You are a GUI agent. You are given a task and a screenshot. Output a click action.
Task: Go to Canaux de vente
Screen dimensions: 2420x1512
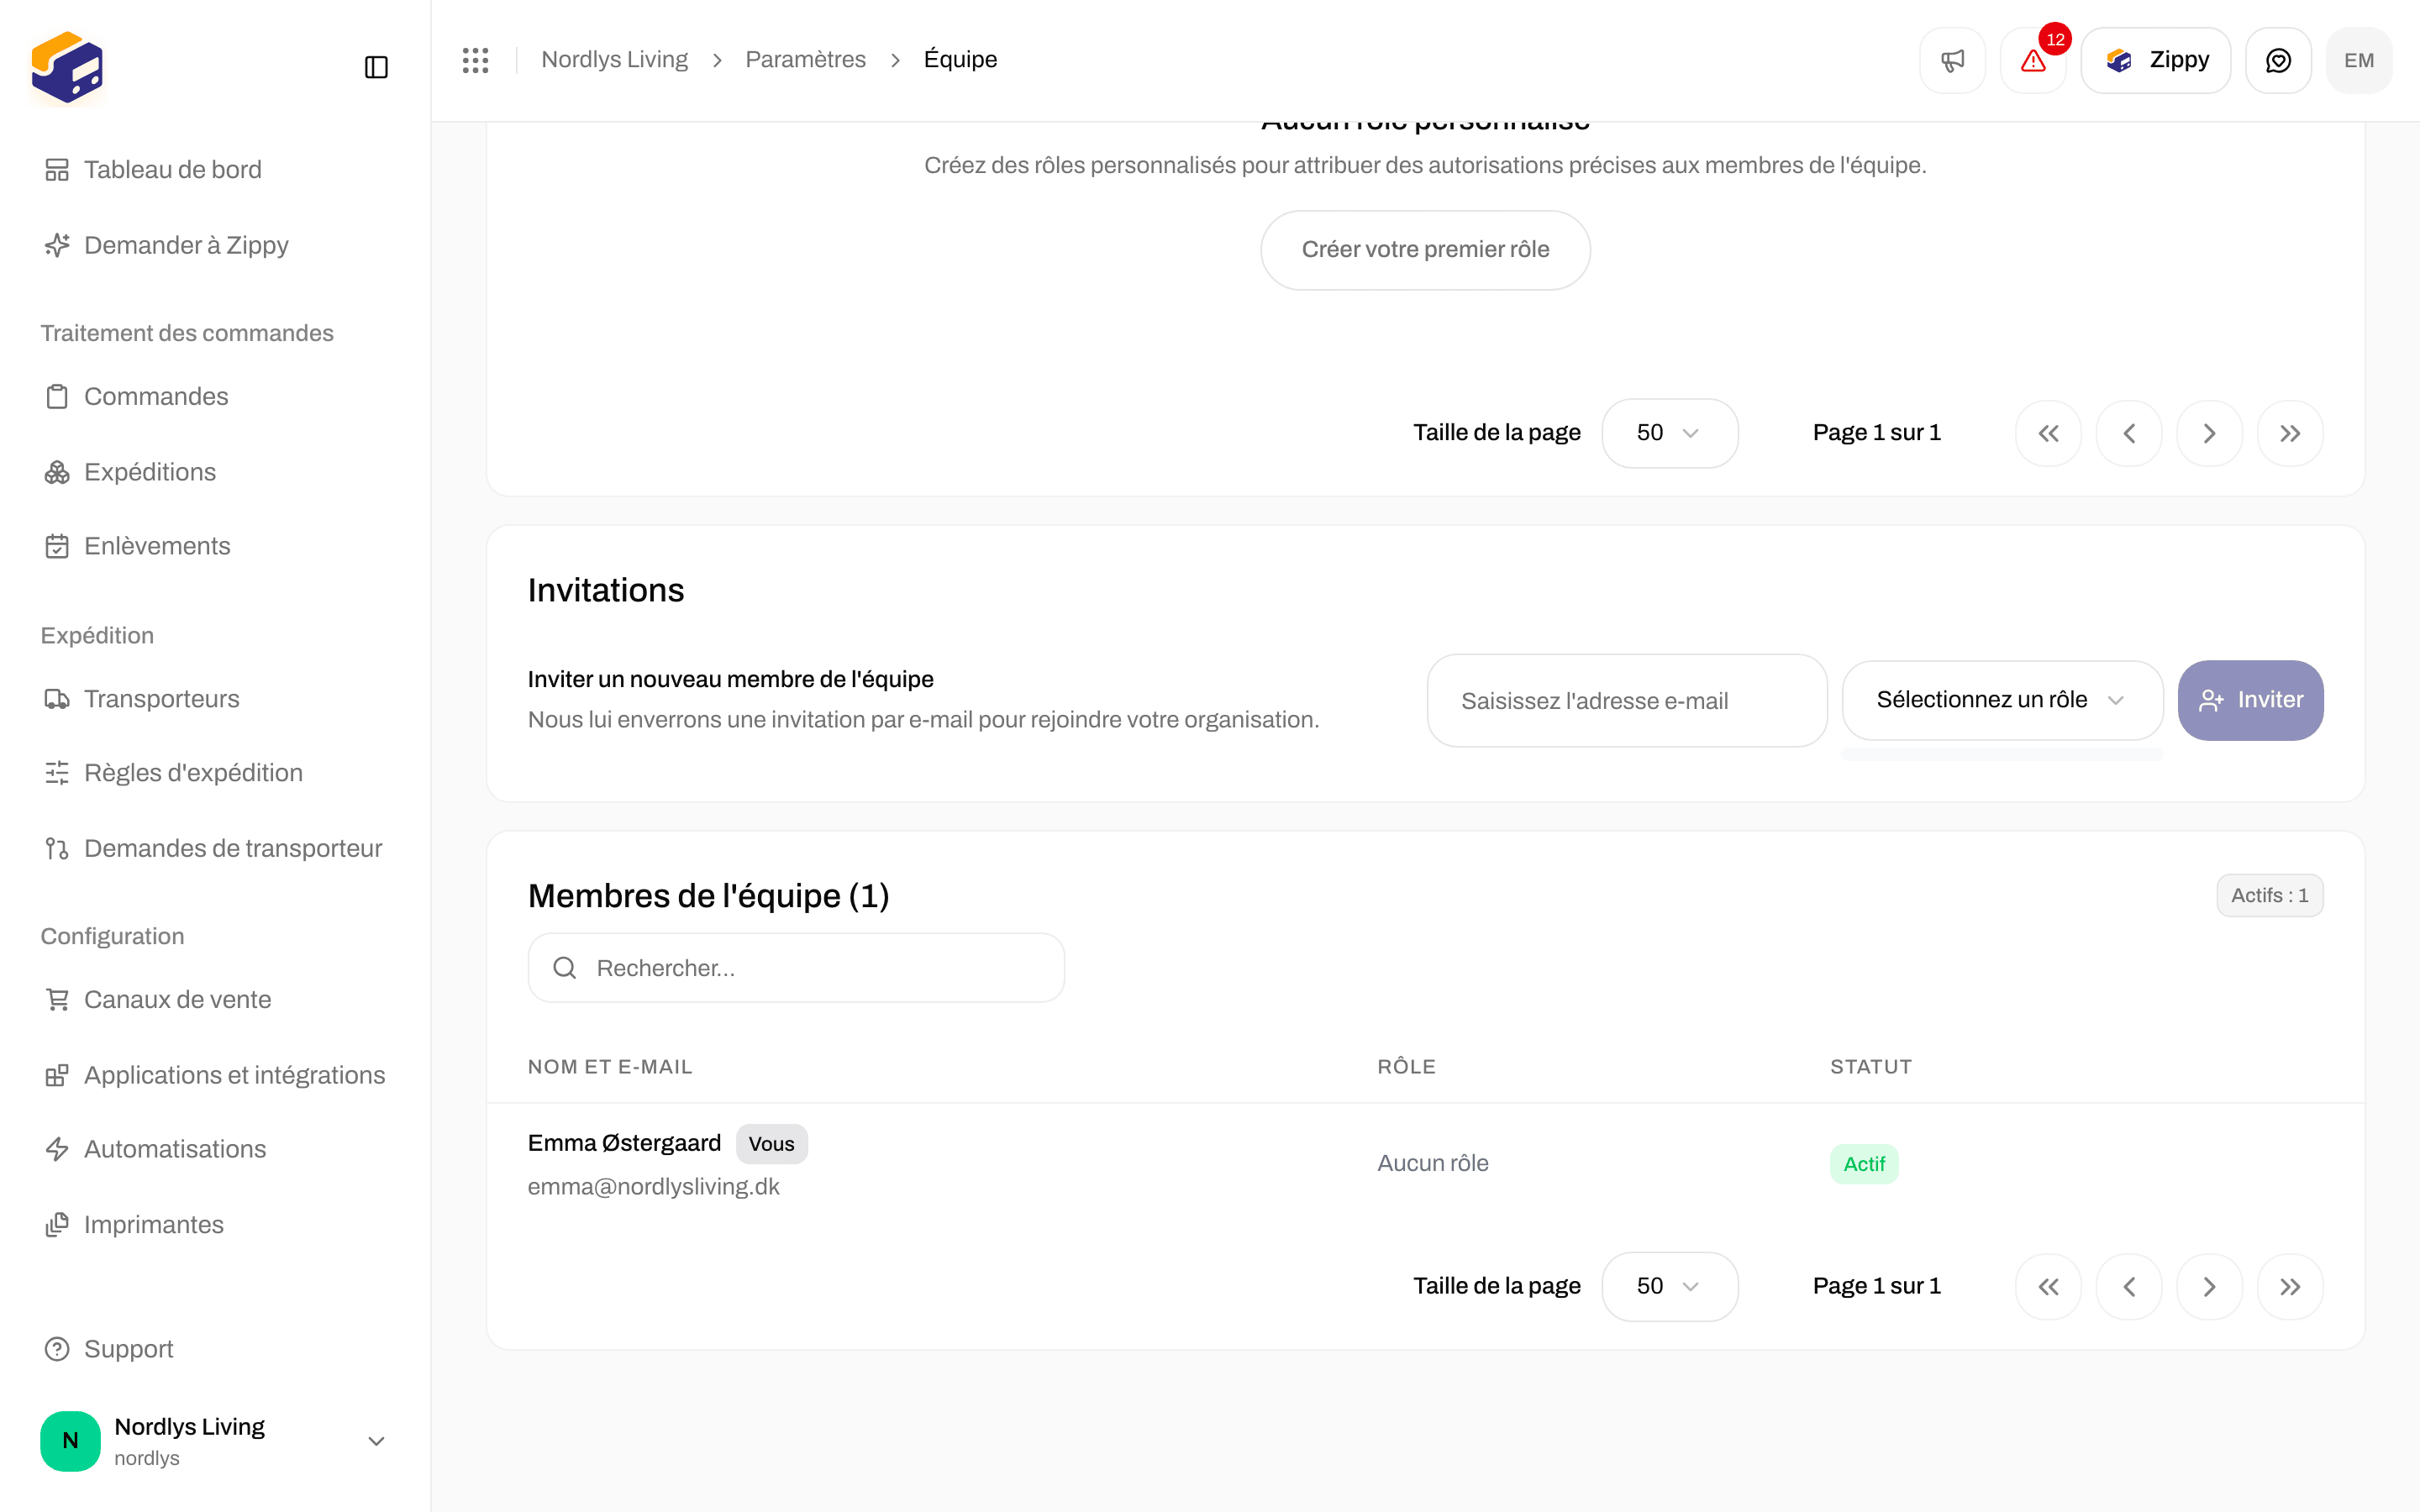[157, 999]
